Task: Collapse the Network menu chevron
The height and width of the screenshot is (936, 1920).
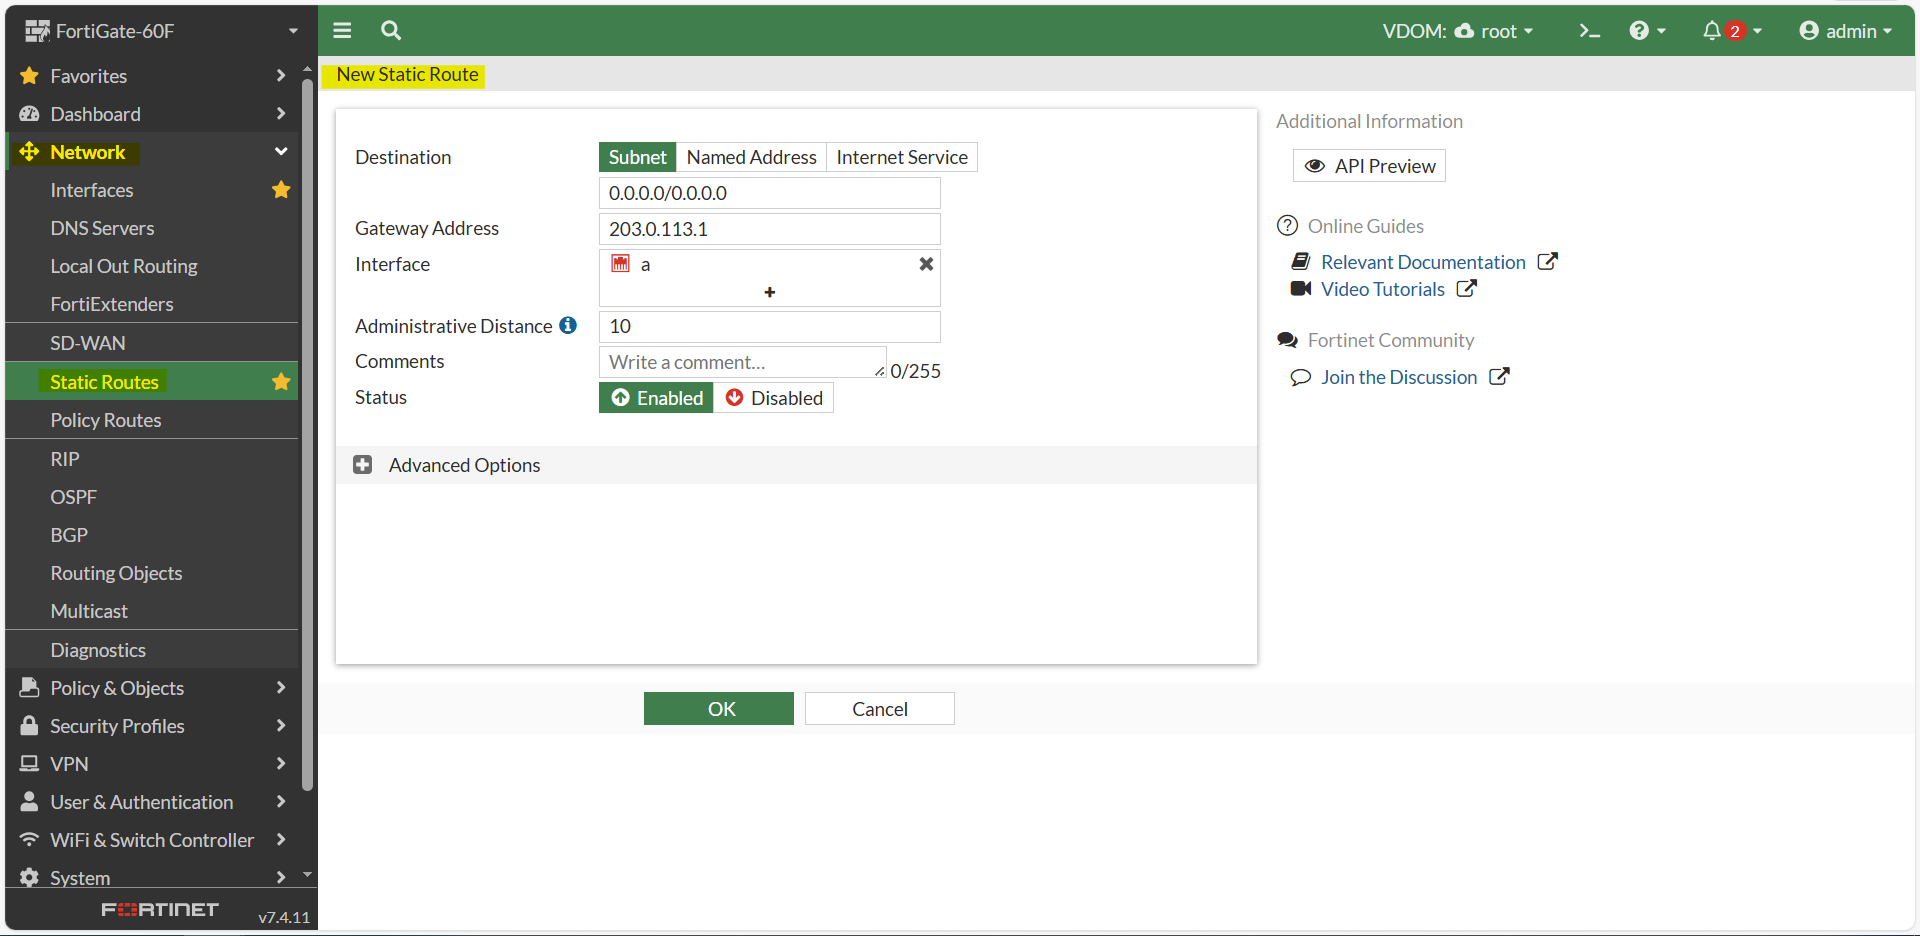Action: point(281,151)
